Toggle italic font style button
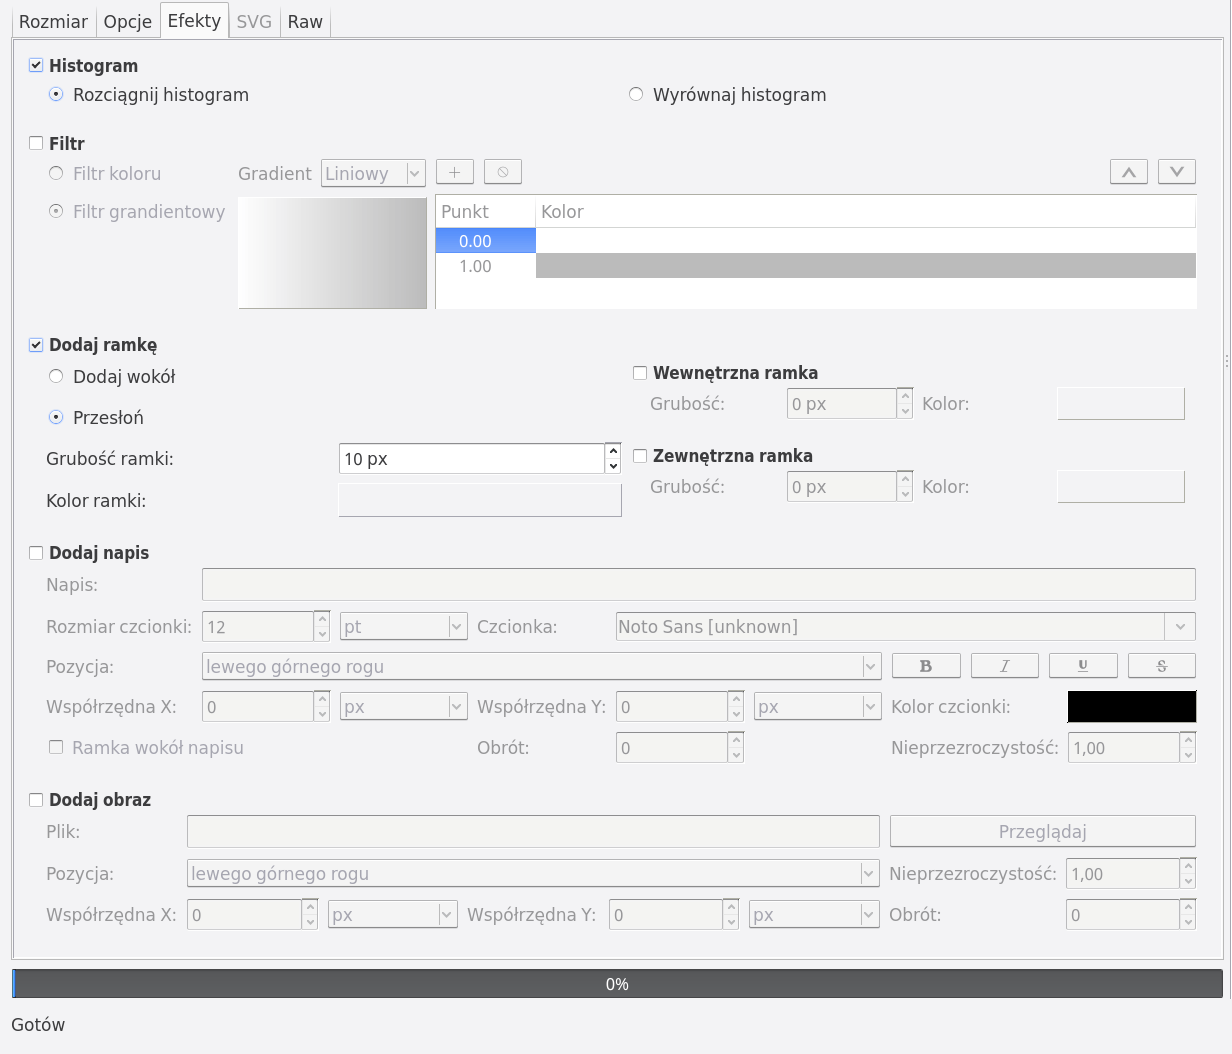 (1005, 666)
